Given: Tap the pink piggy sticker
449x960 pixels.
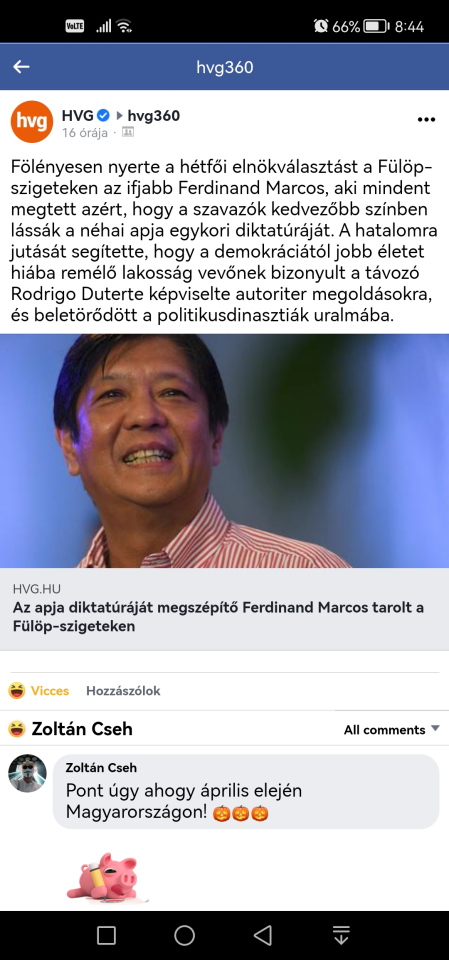Looking at the screenshot, I should (x=105, y=877).
